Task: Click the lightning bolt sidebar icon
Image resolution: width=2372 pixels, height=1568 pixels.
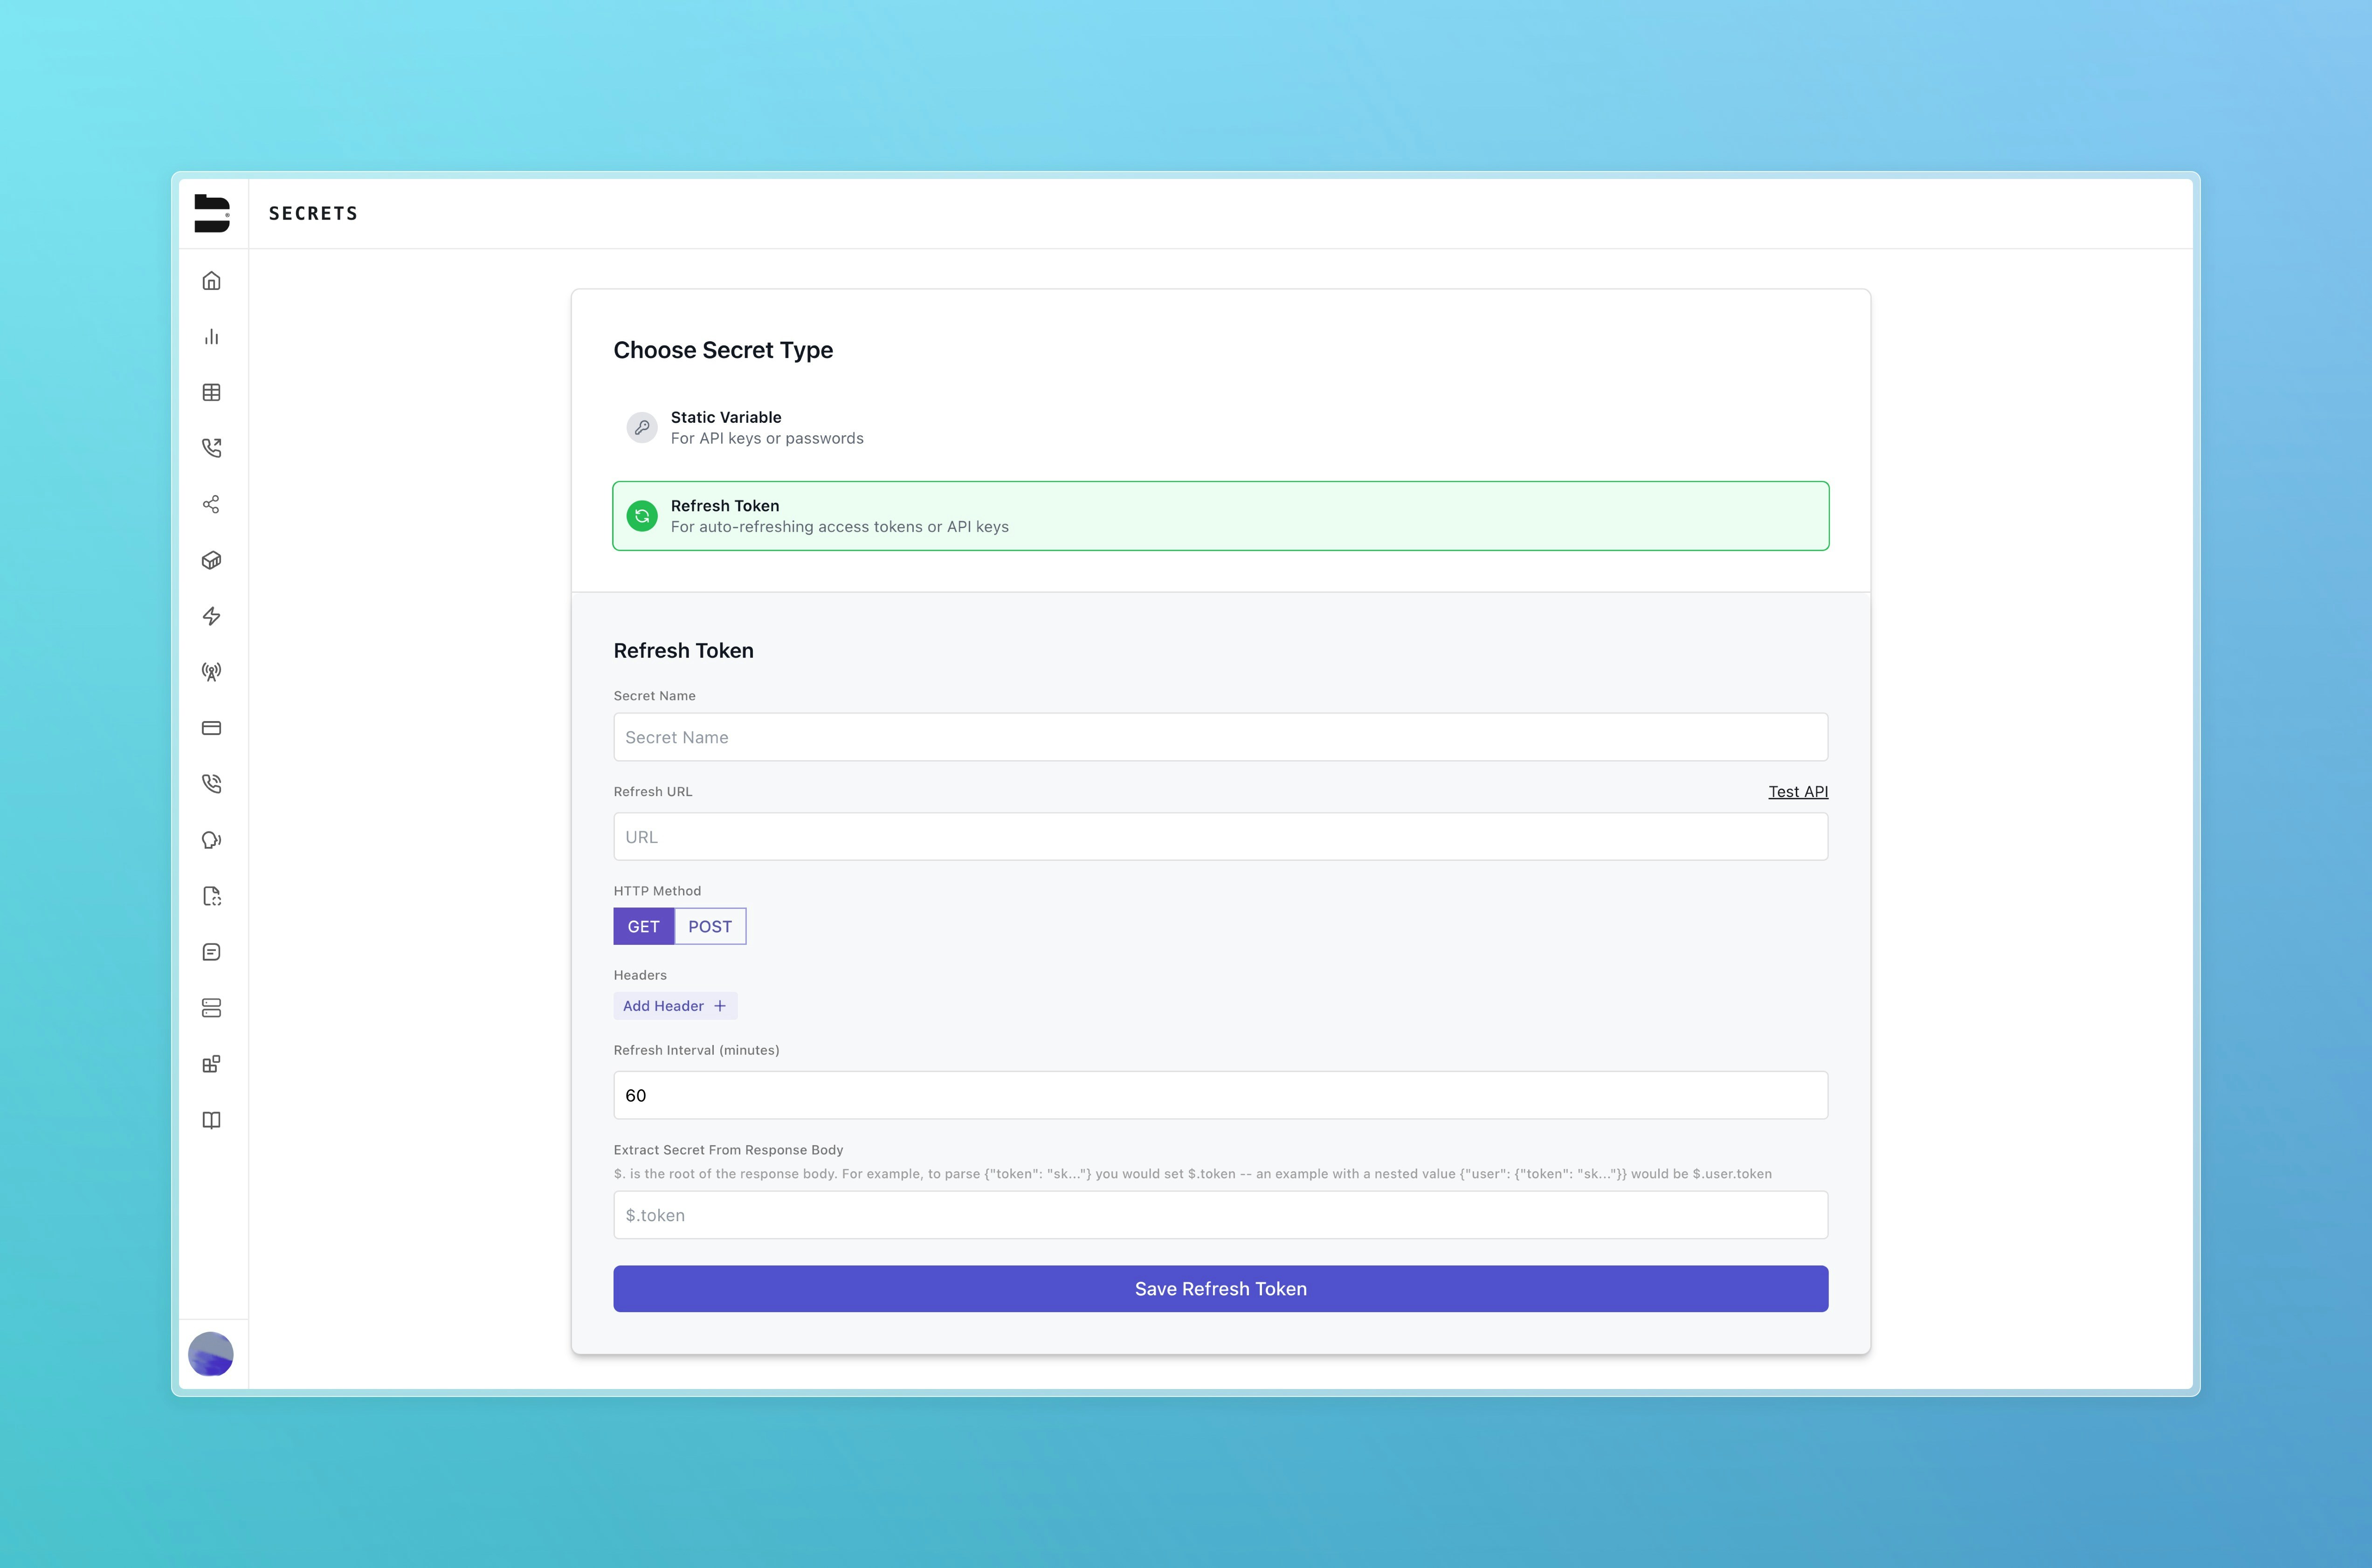Action: tap(211, 616)
